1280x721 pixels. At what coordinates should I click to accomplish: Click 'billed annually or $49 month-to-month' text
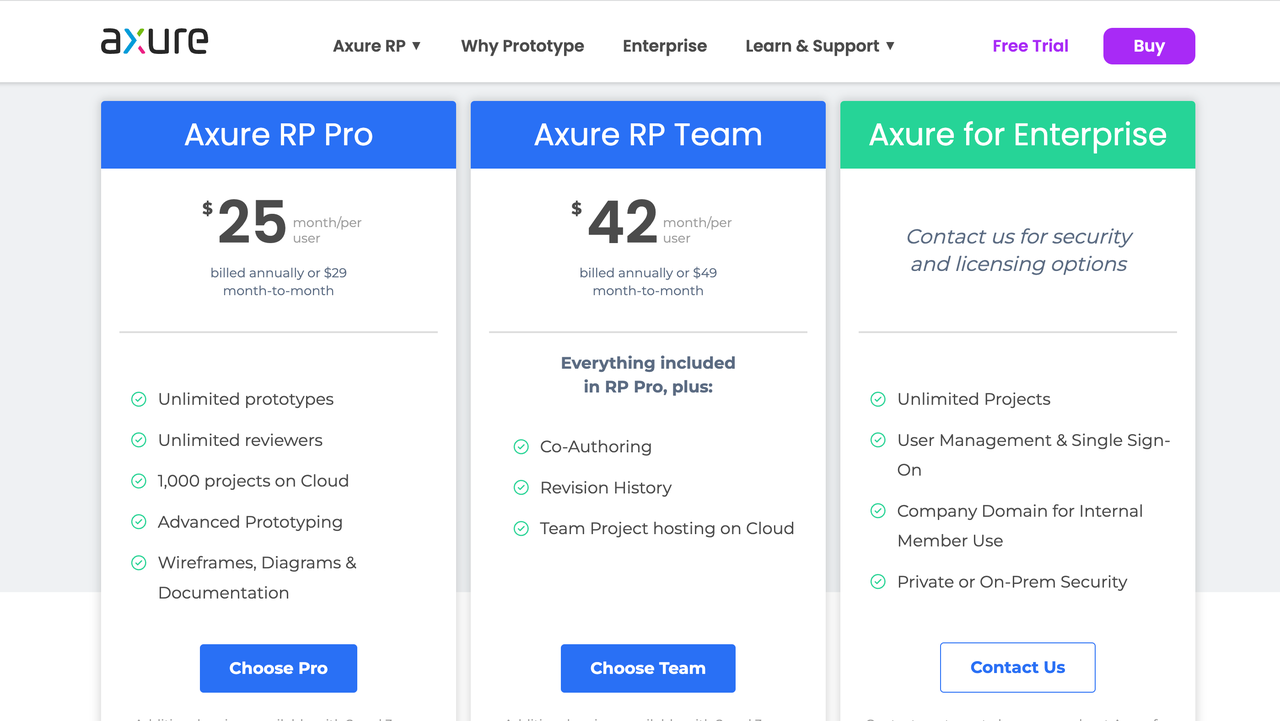648,282
